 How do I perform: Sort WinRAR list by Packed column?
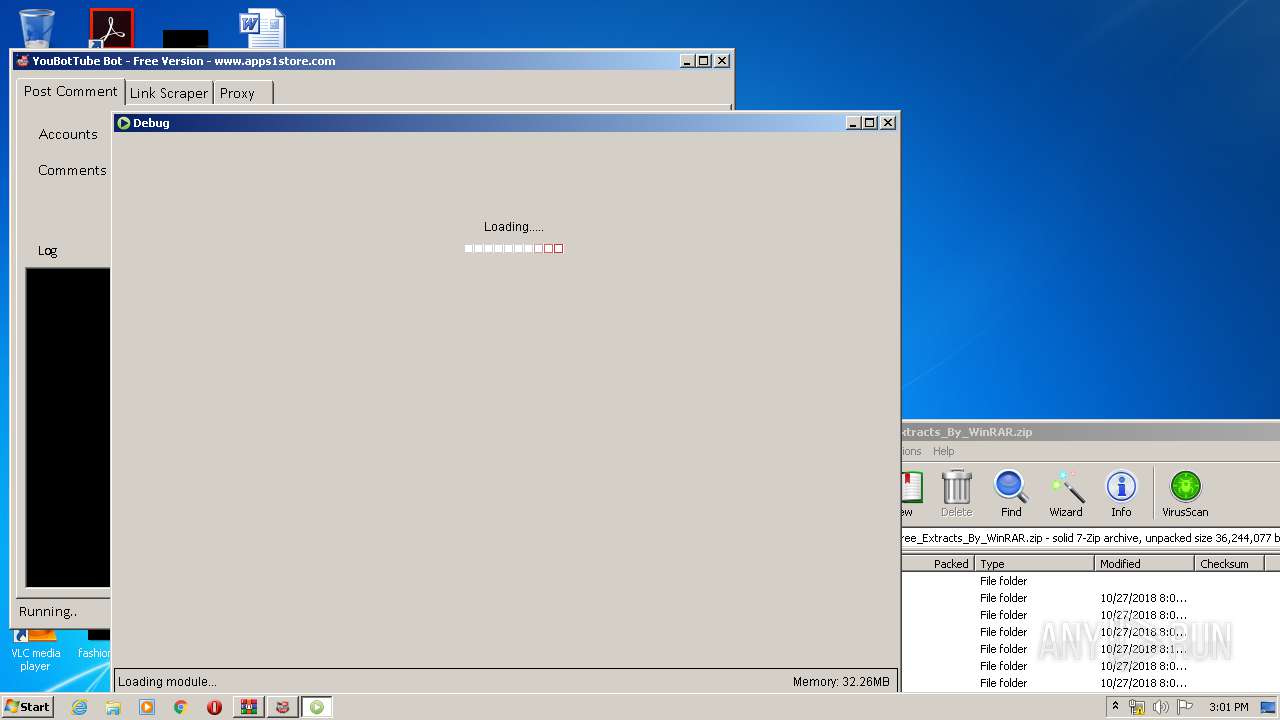(x=938, y=564)
